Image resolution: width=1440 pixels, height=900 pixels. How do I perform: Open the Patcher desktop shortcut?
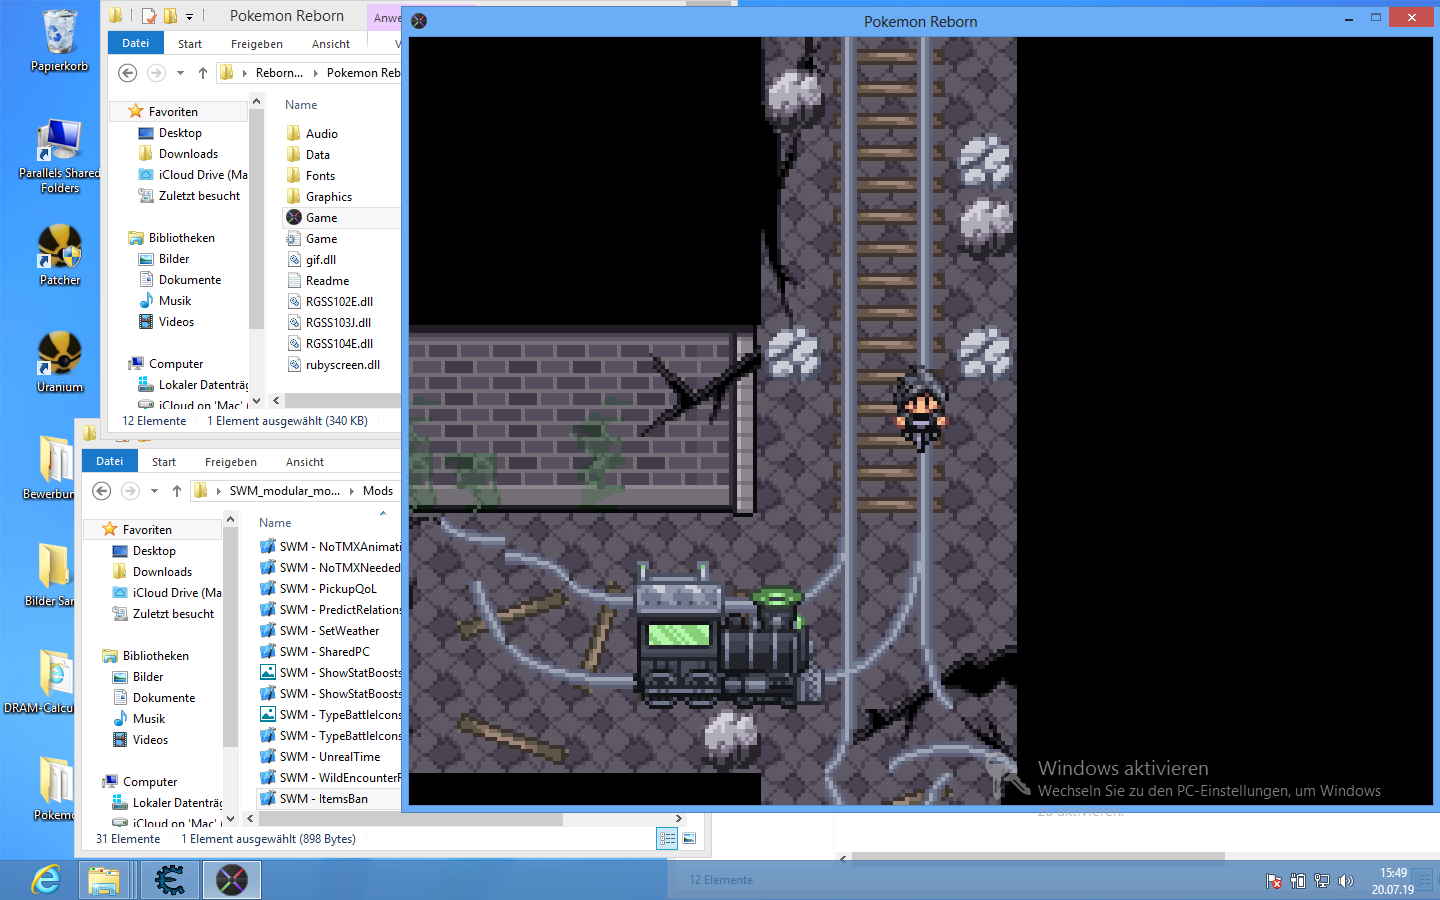click(59, 251)
